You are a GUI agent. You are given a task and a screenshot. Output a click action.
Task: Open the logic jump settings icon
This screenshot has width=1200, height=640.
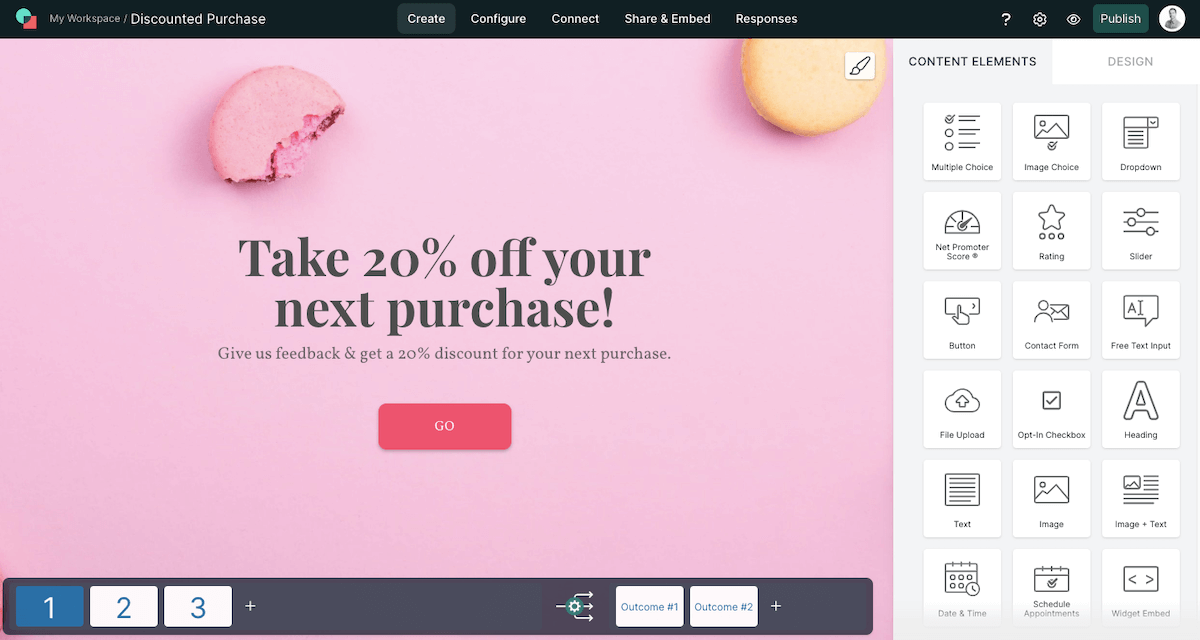click(575, 606)
